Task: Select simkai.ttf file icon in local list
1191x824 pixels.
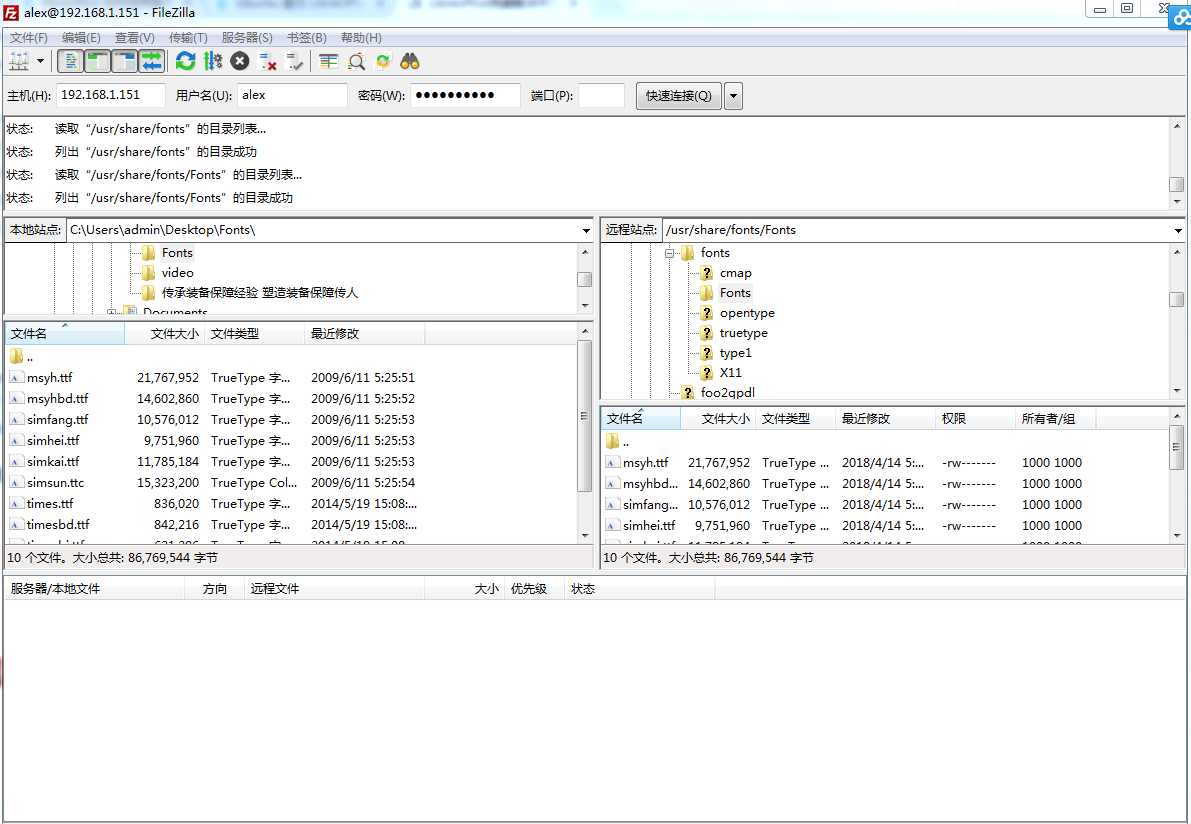Action: pyautogui.click(x=16, y=462)
